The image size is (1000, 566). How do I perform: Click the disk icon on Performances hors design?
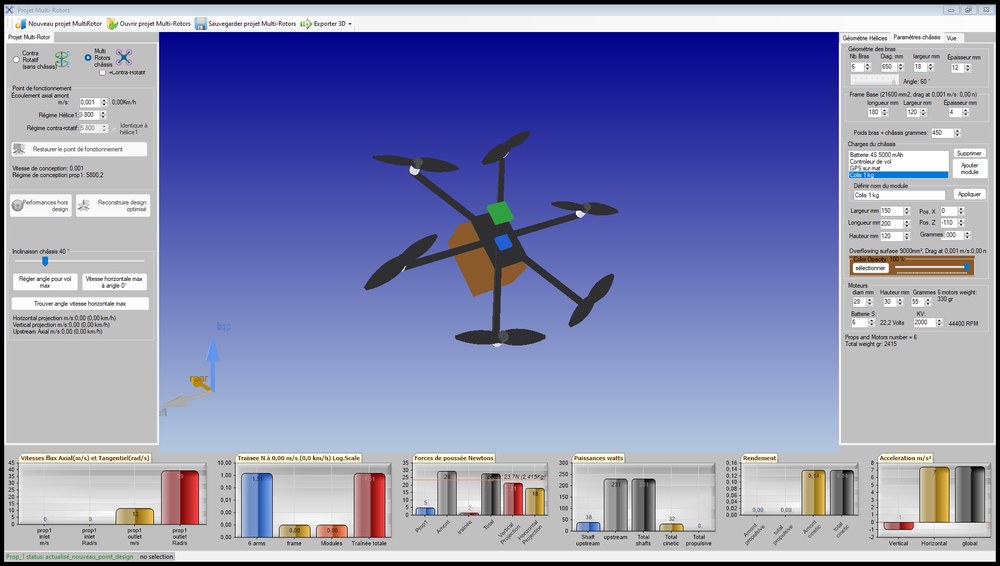17,205
